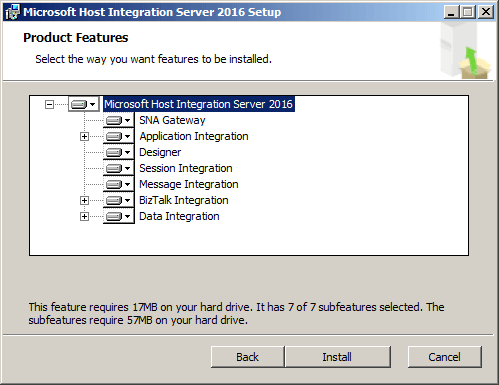Open install options for Application Integration feature
The height and width of the screenshot is (385, 499).
click(118, 136)
